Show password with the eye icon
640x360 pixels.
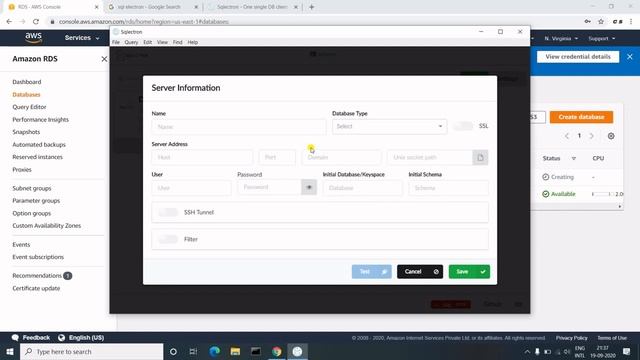pyautogui.click(x=309, y=187)
